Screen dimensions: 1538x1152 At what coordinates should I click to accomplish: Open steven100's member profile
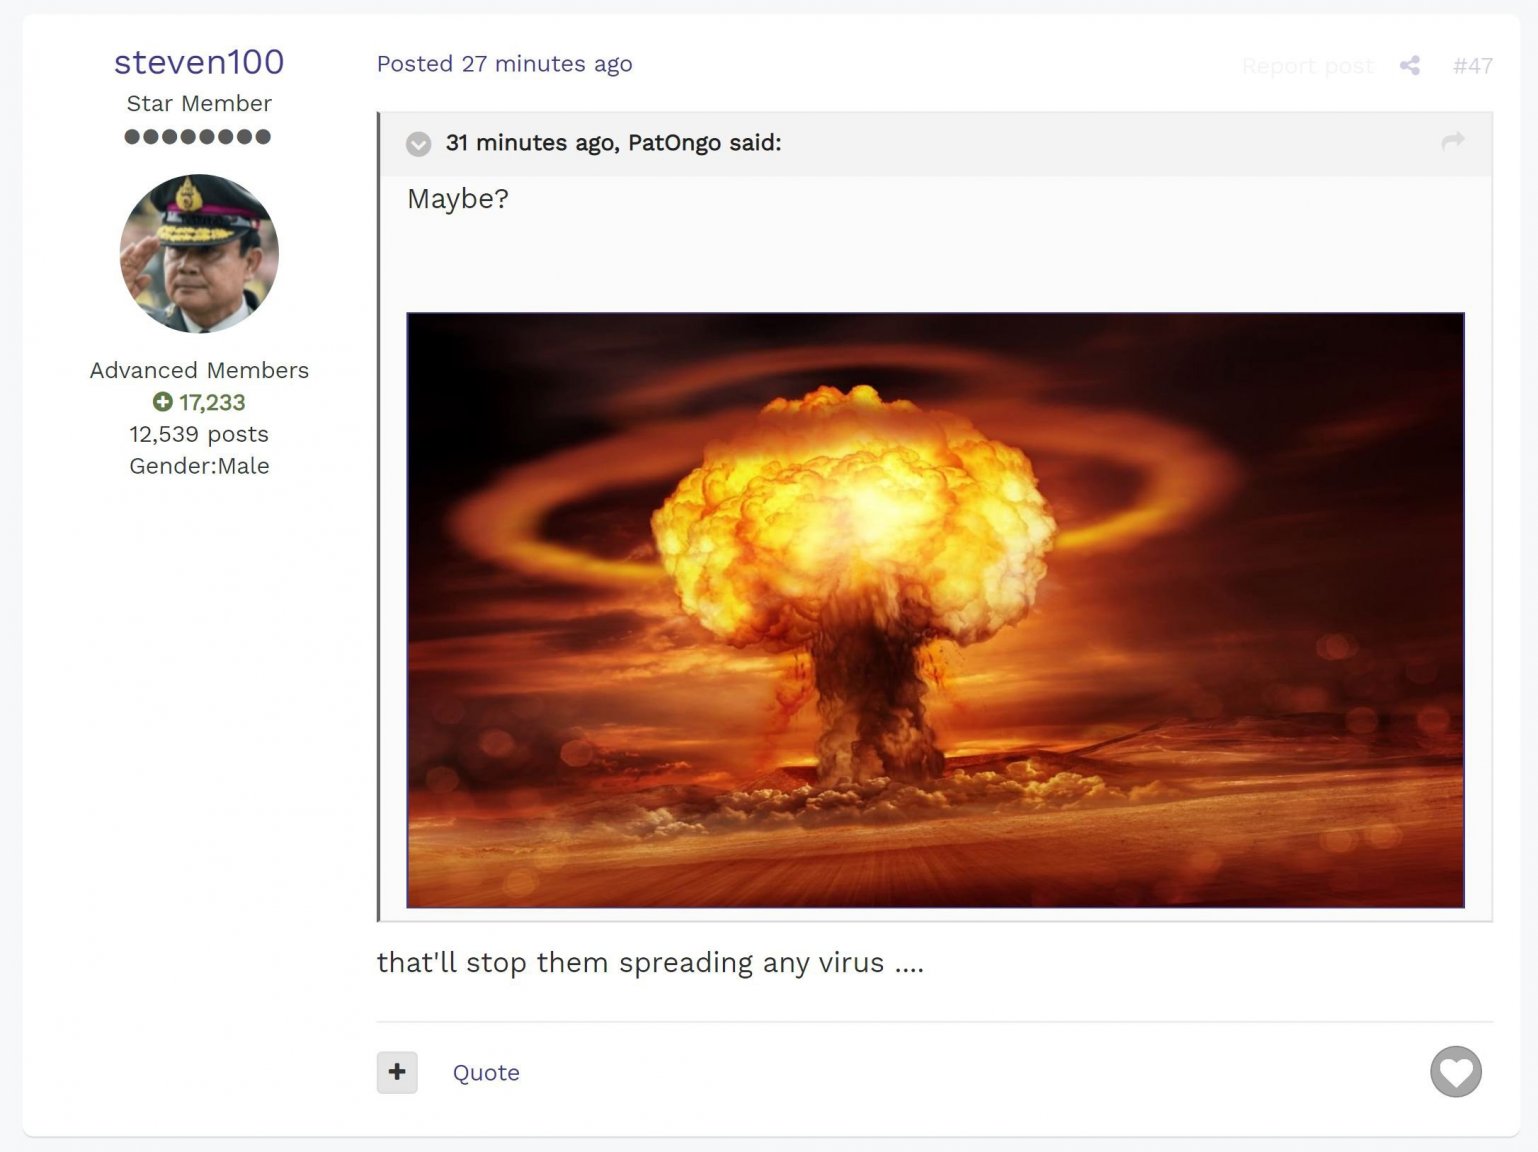pyautogui.click(x=198, y=62)
